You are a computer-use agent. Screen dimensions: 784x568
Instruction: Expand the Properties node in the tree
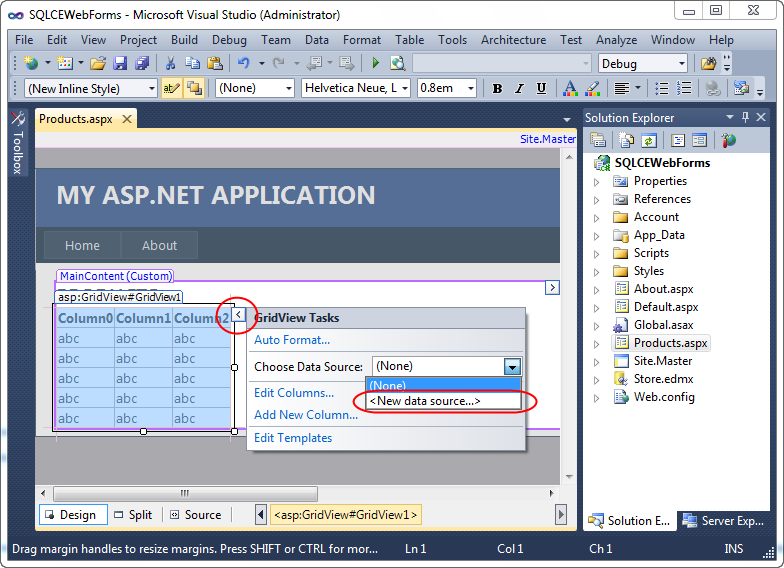click(596, 182)
